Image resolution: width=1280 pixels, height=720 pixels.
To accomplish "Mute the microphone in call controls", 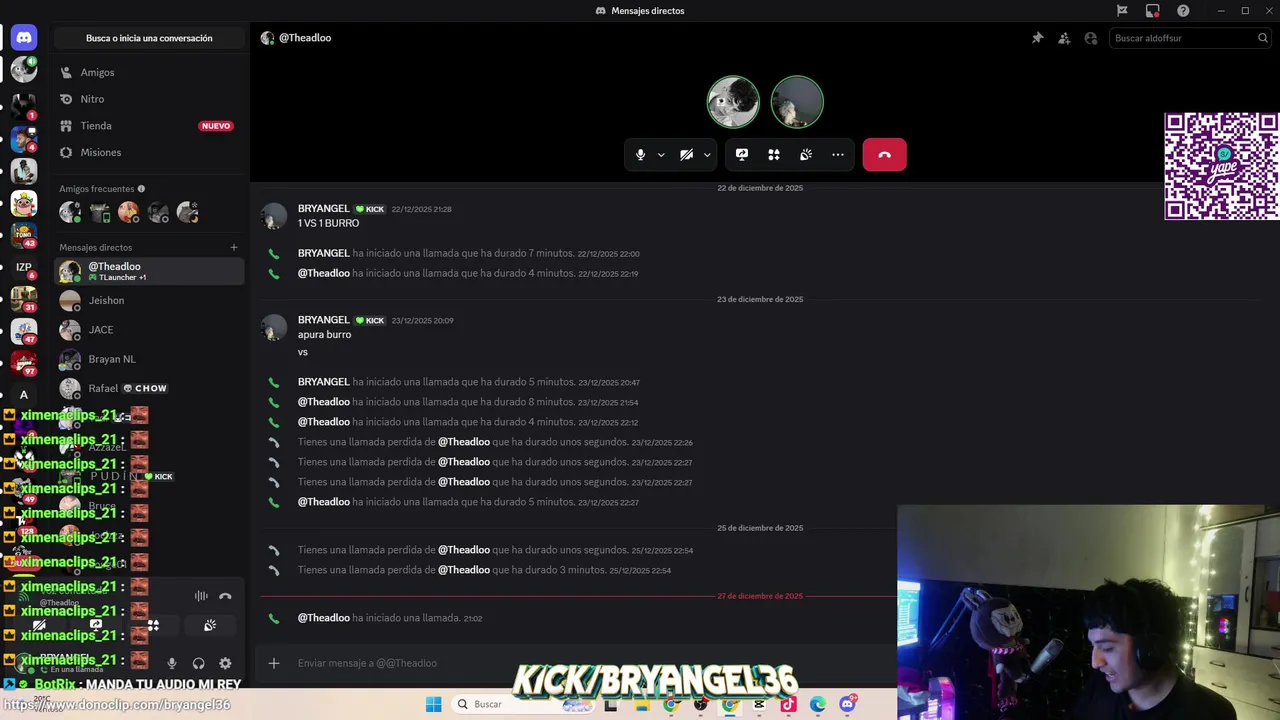I will 640,155.
